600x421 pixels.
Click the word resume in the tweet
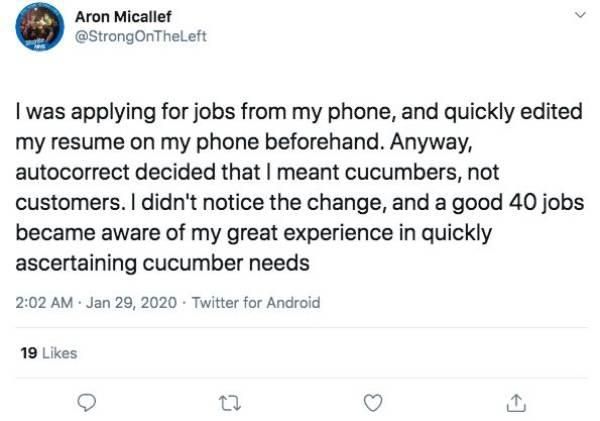point(88,142)
